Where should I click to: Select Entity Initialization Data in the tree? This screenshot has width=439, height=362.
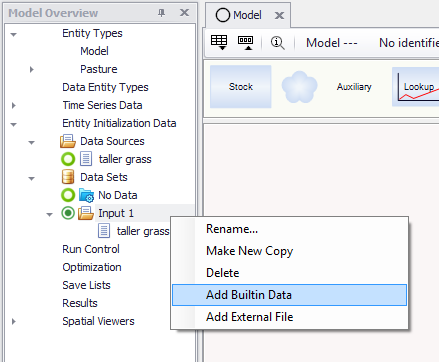pyautogui.click(x=119, y=123)
